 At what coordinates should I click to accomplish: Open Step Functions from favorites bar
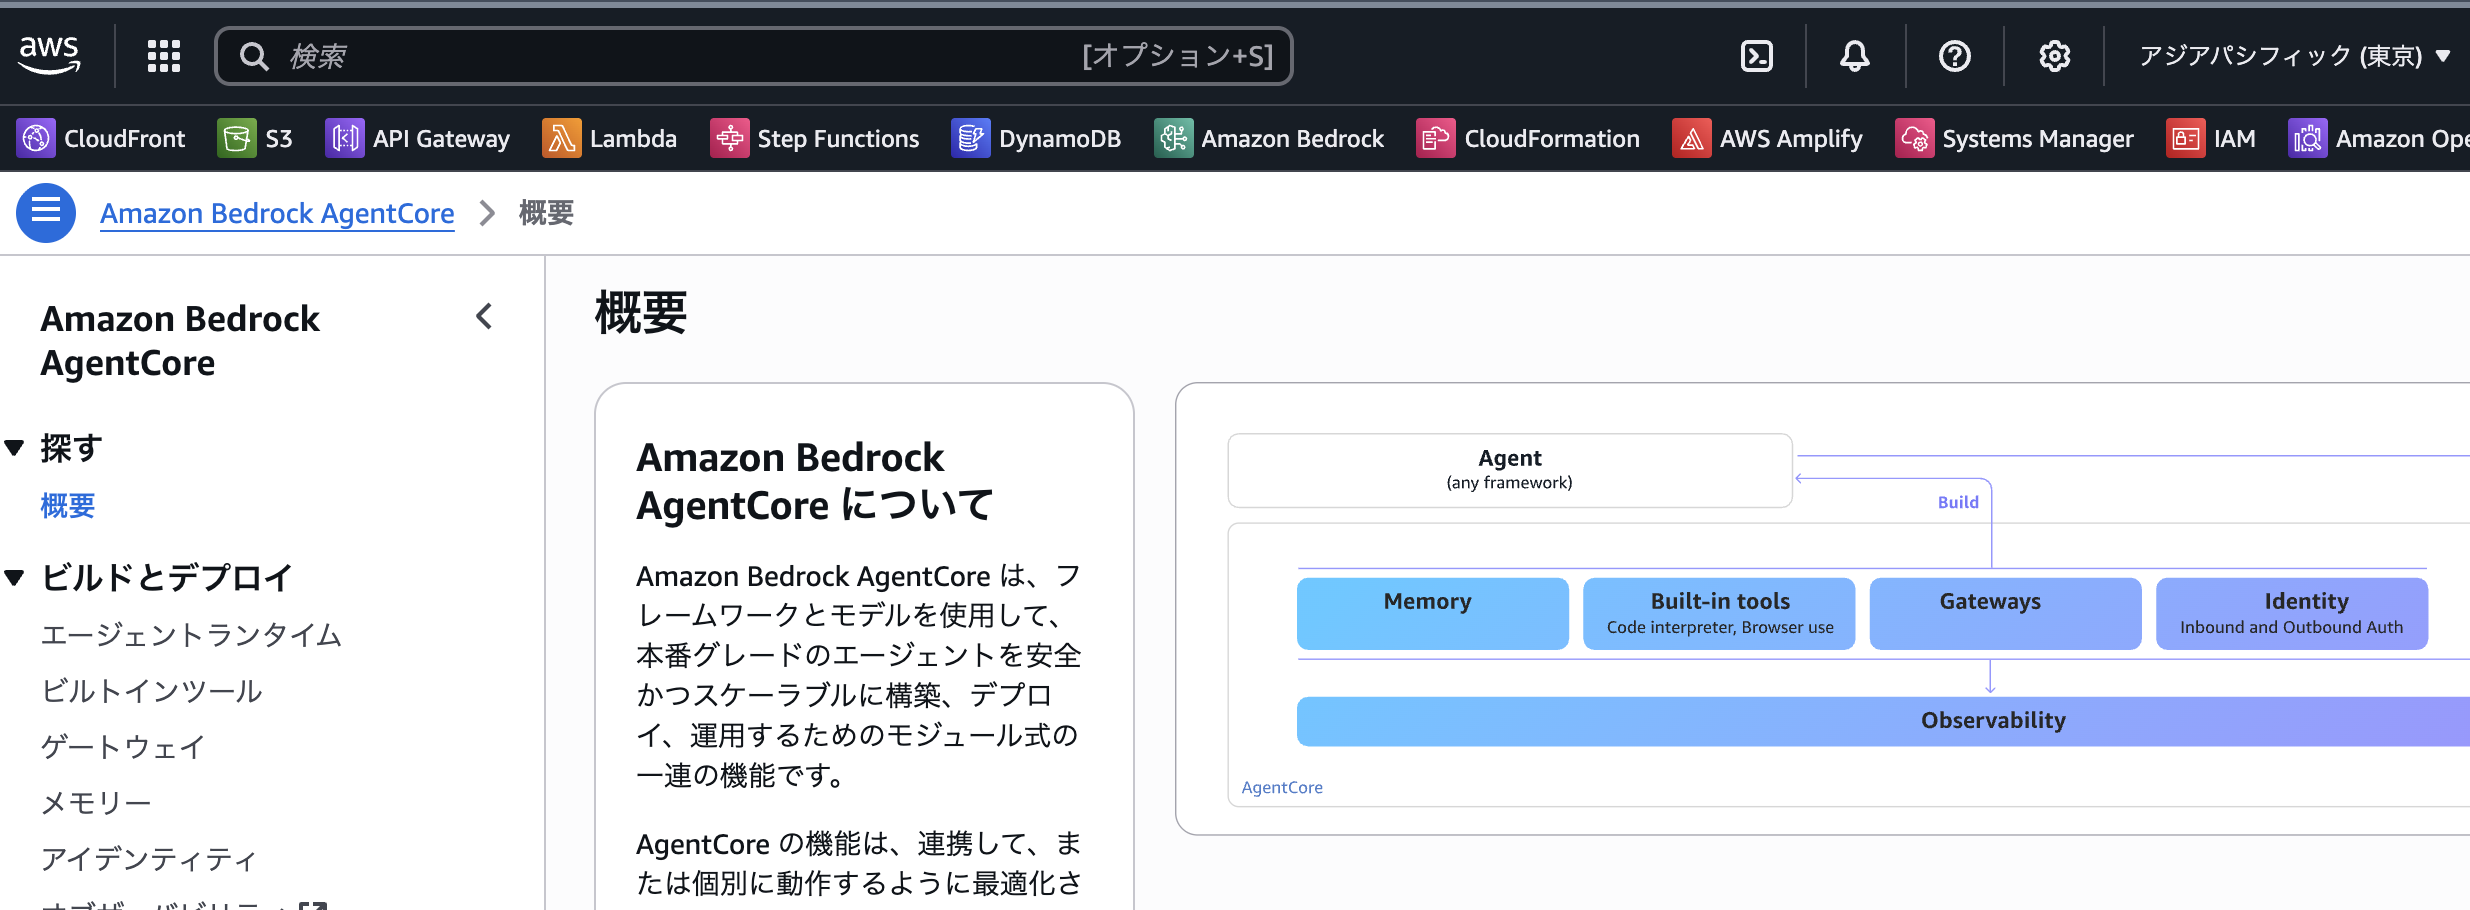815,139
